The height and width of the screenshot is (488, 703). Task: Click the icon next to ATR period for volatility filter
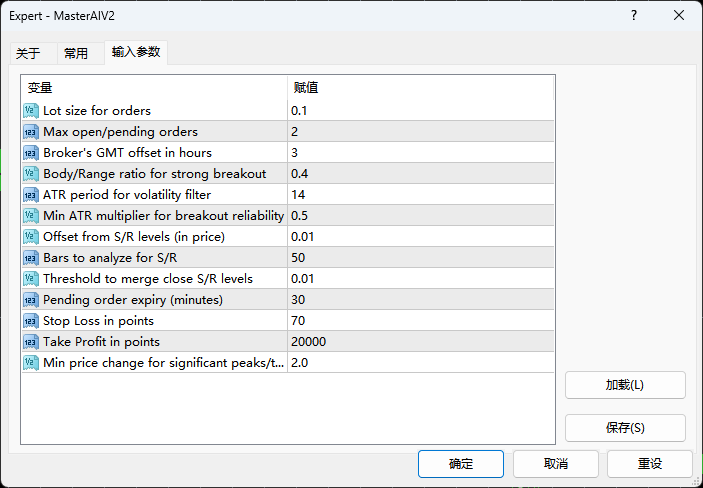[x=30, y=194]
